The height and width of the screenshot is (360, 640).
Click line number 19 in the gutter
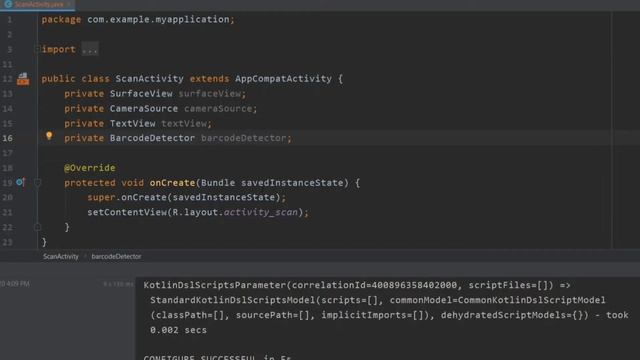pos(8,182)
